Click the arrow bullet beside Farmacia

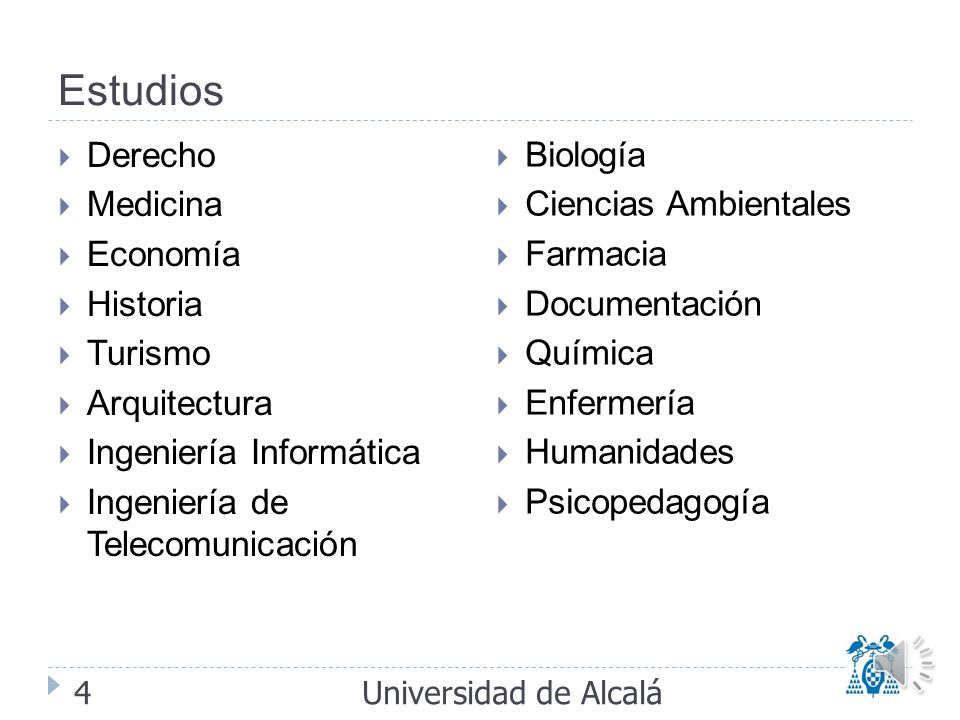[503, 256]
